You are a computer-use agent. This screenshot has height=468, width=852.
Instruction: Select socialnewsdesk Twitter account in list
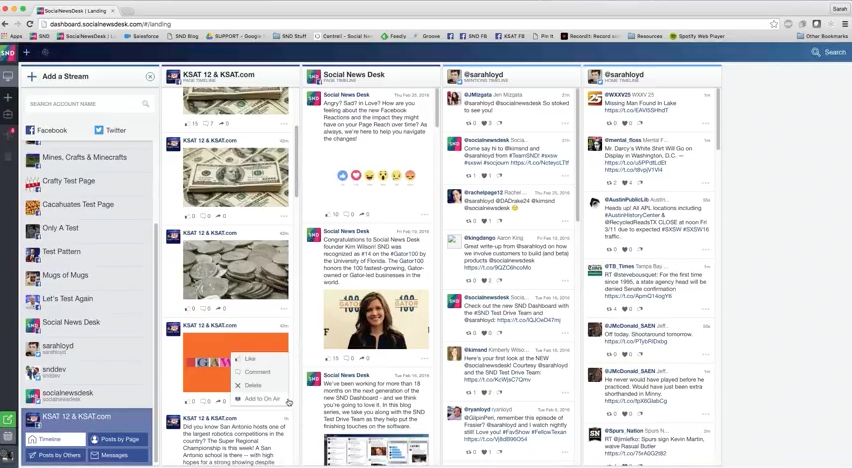pos(89,395)
